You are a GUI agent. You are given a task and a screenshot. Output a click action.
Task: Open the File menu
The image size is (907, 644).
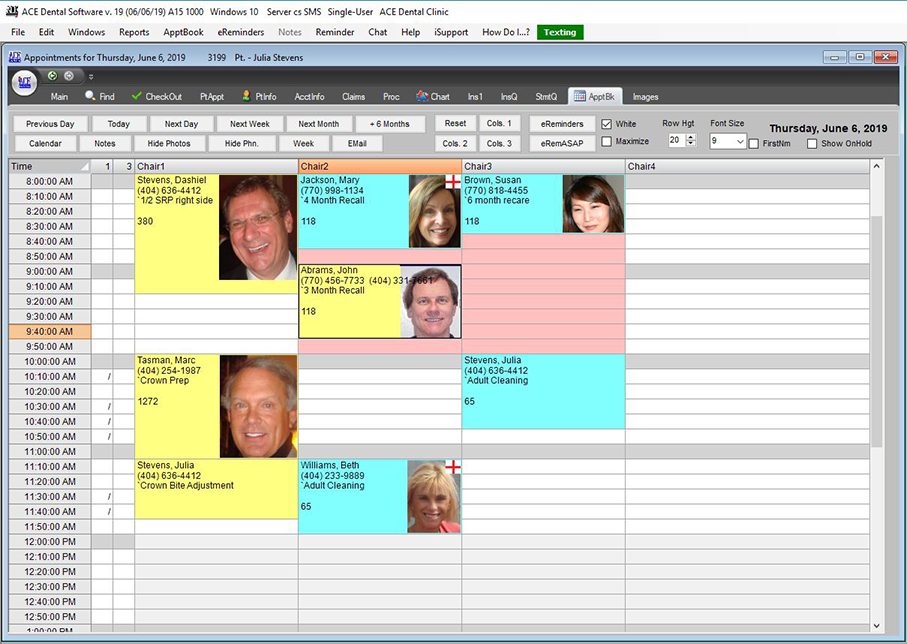click(x=18, y=32)
